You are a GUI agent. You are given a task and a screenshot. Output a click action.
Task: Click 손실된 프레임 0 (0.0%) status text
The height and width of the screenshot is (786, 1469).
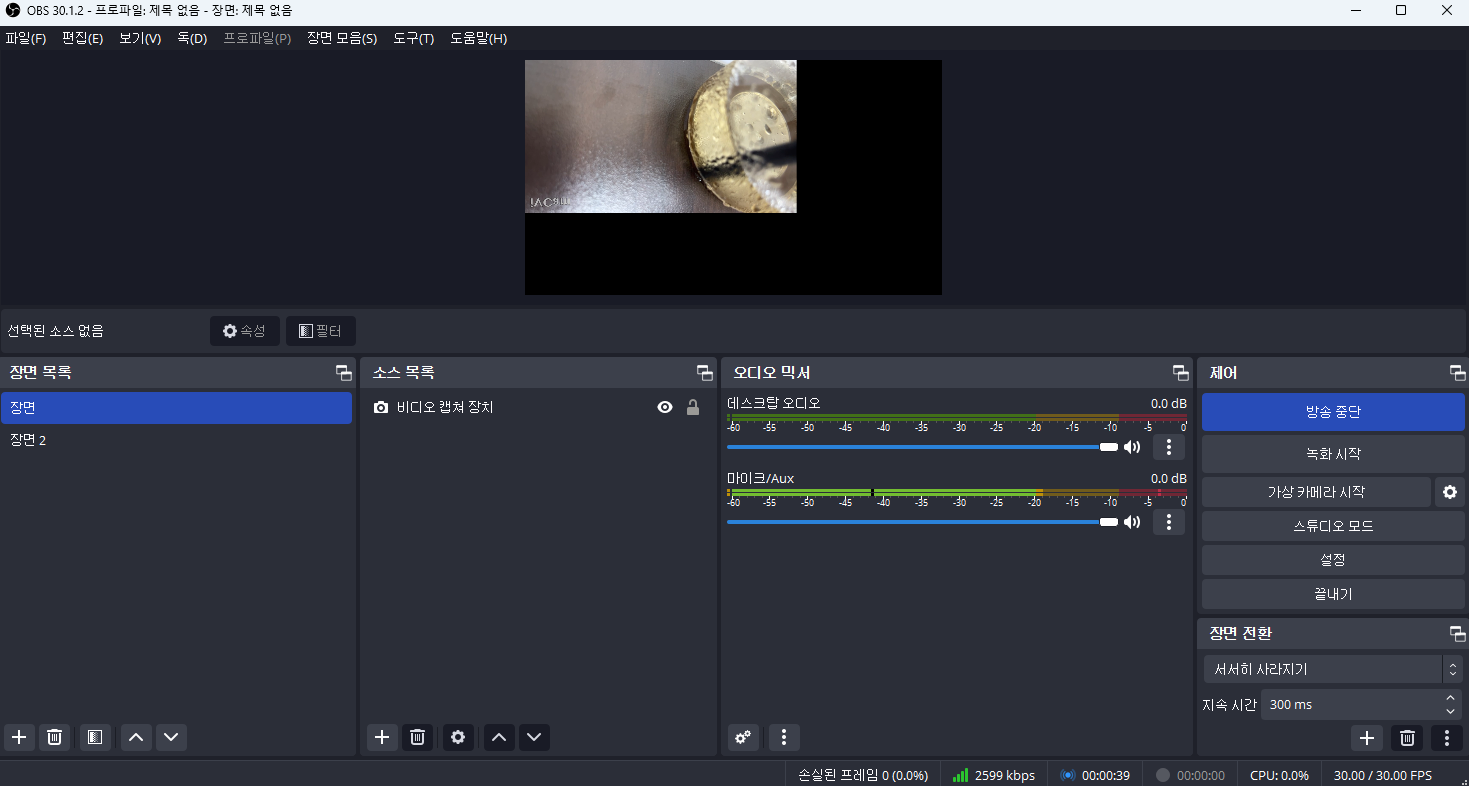click(863, 775)
